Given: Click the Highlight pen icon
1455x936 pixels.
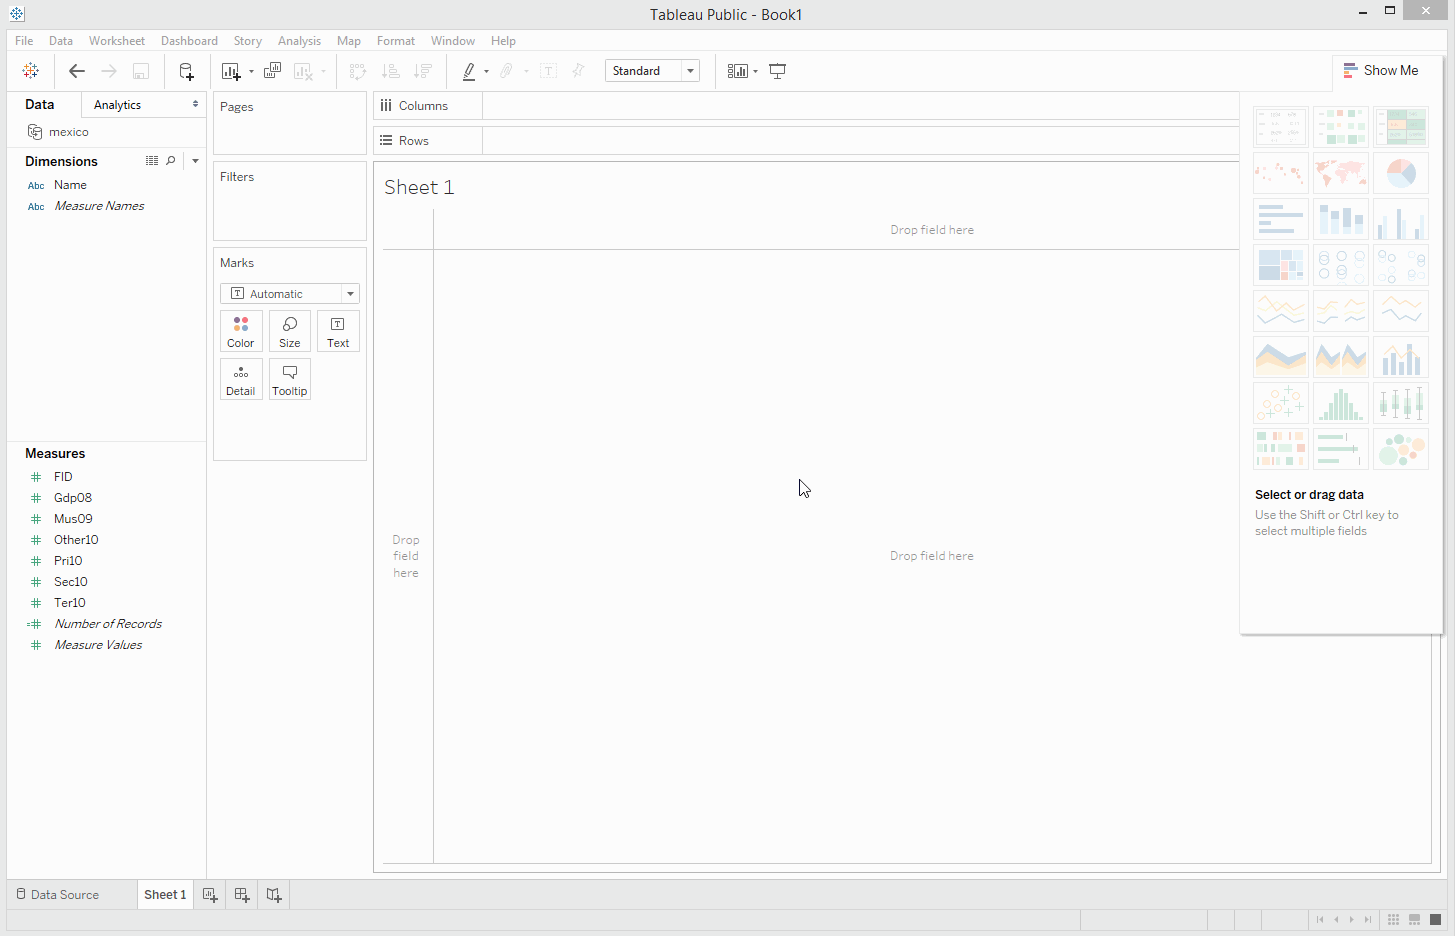Looking at the screenshot, I should pyautogui.click(x=469, y=71).
